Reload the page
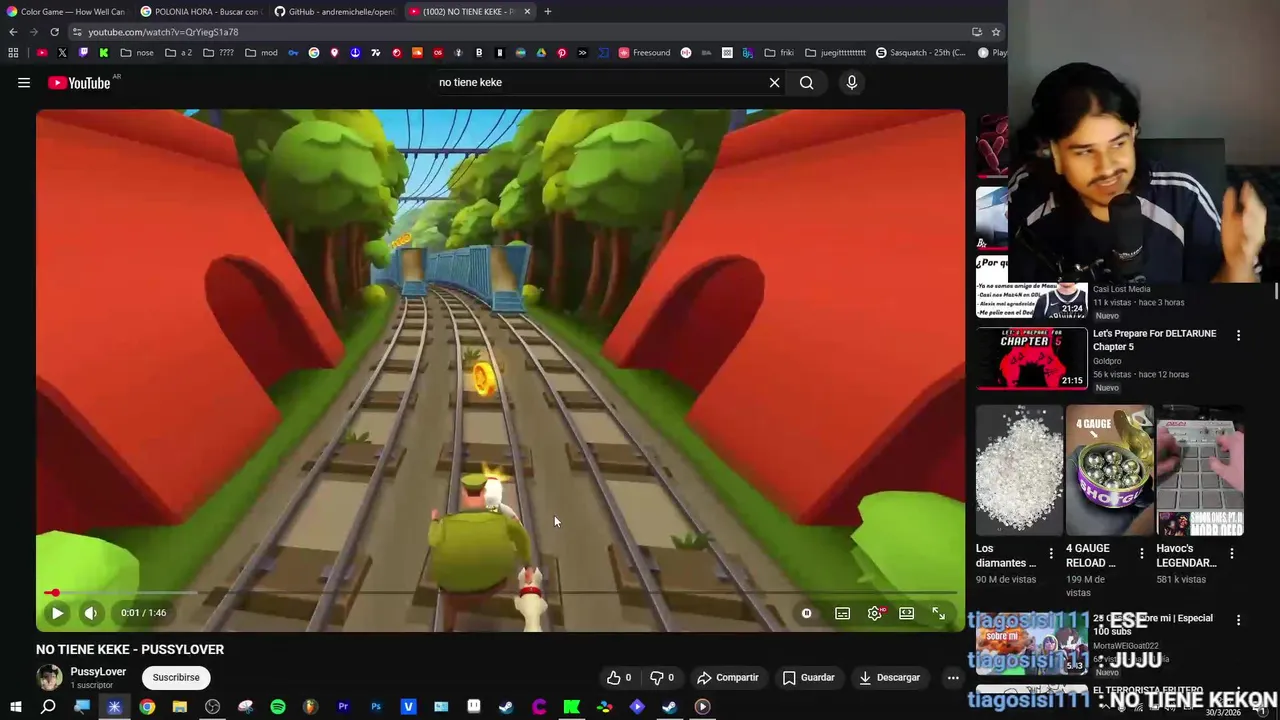Viewport: 1280px width, 720px height. click(54, 32)
